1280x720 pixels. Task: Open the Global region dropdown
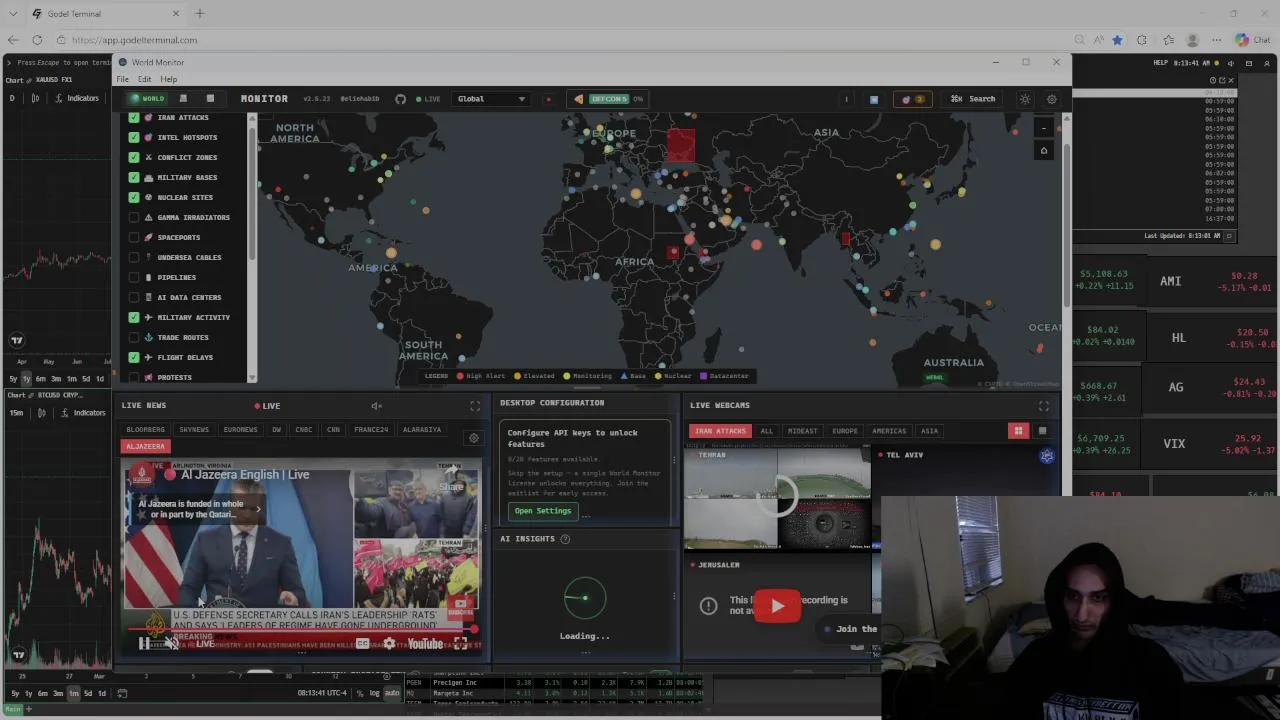[491, 99]
